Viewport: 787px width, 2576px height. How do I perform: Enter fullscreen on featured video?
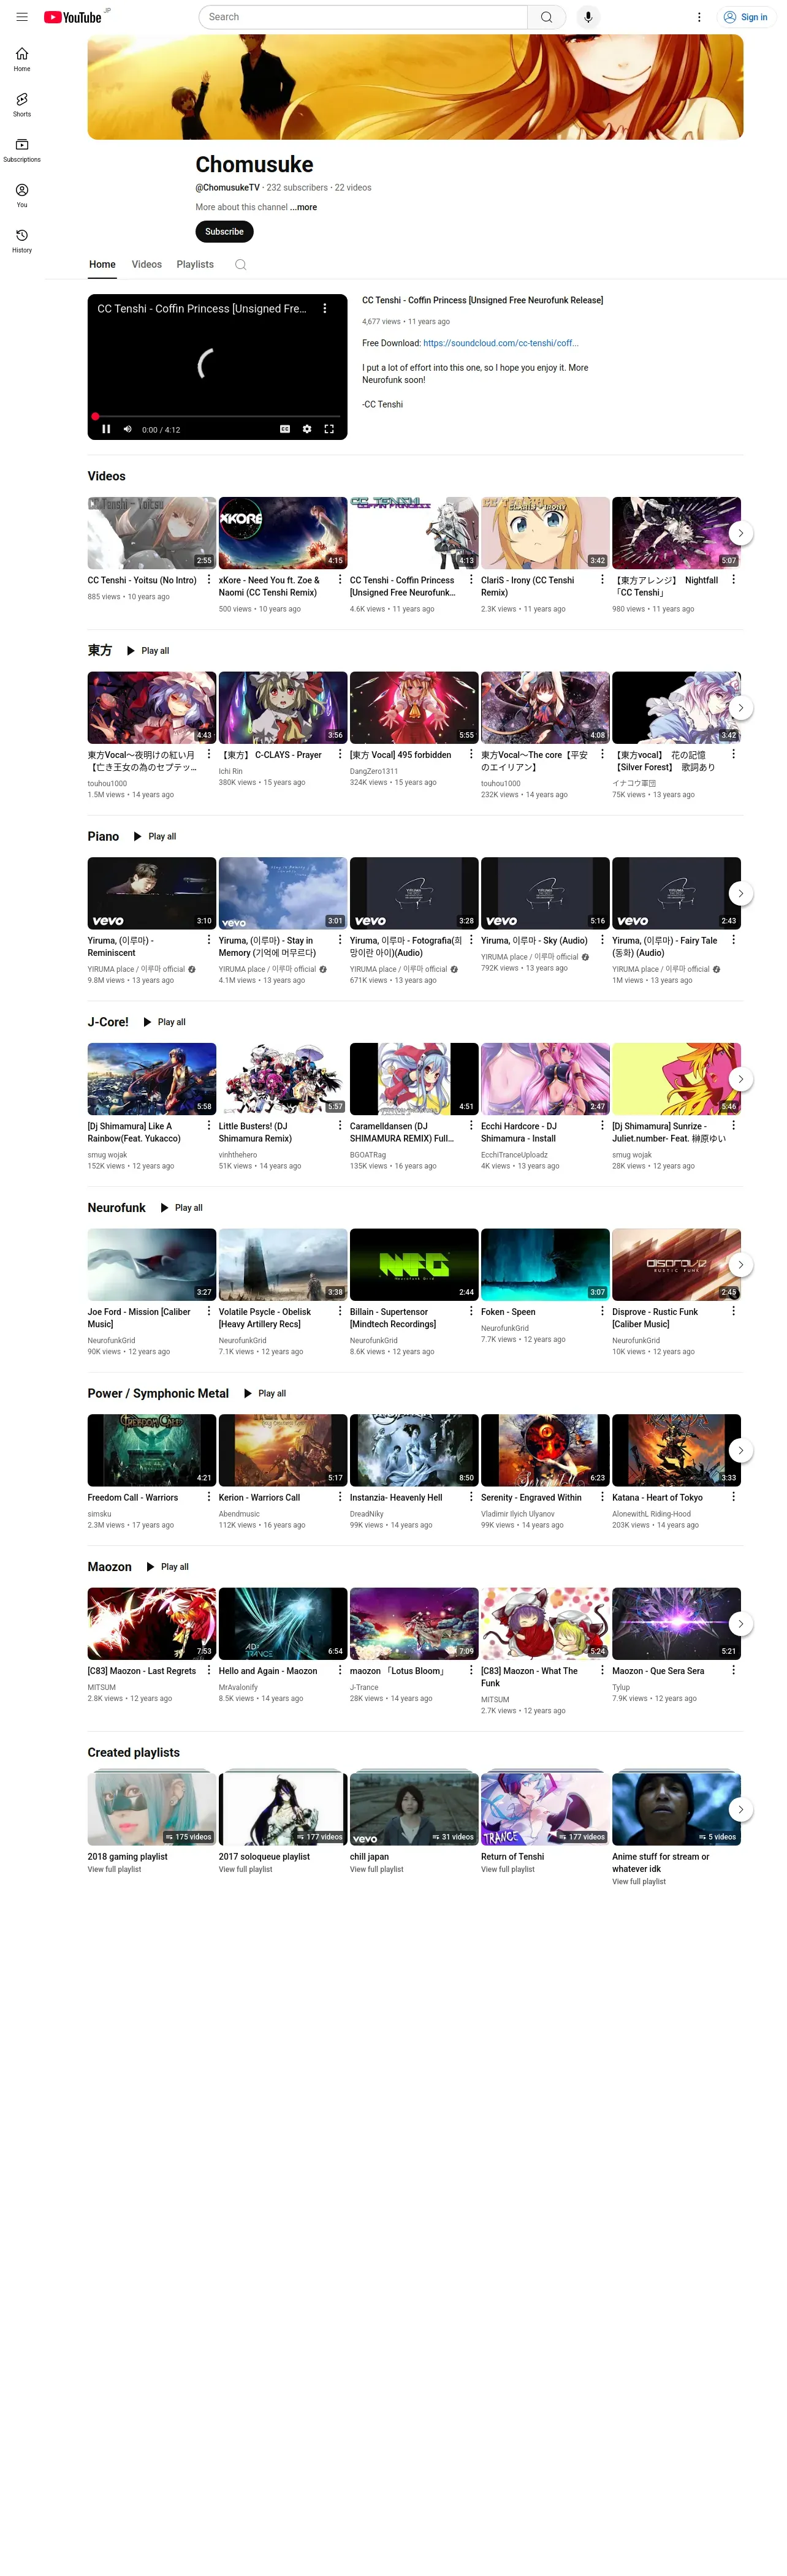point(329,429)
